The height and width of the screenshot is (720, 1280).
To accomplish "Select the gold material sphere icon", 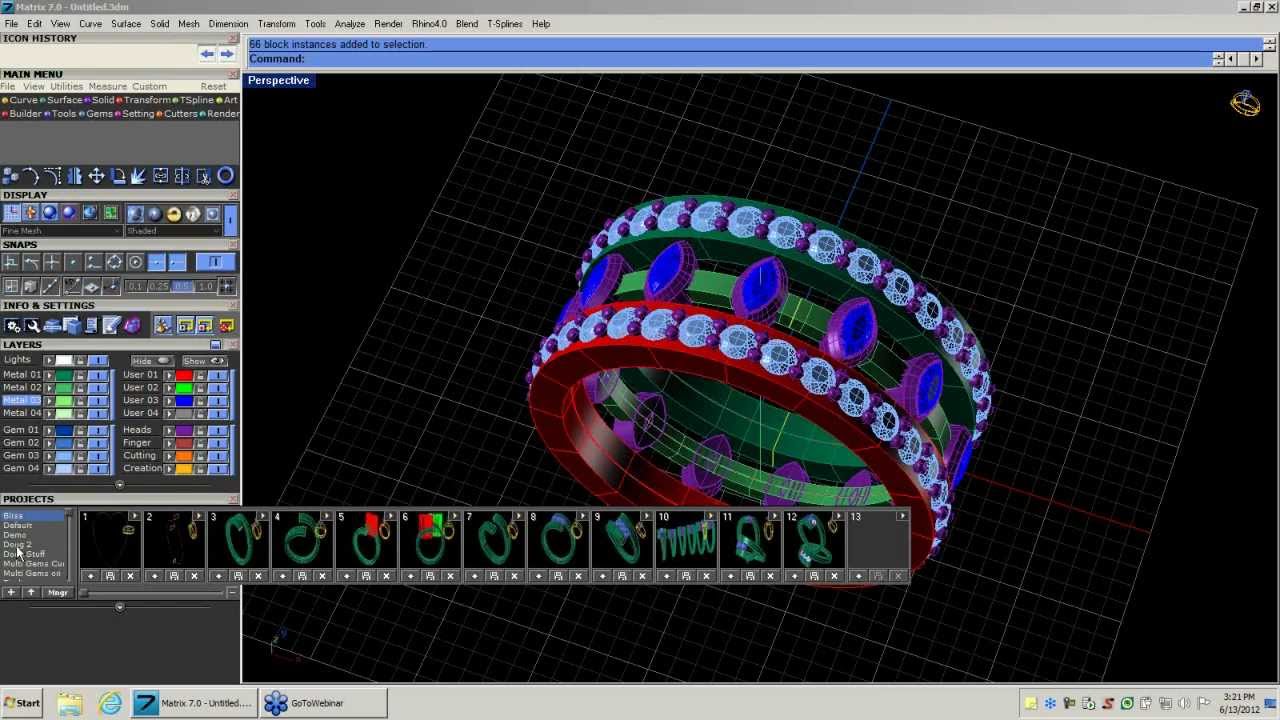I will pos(174,214).
